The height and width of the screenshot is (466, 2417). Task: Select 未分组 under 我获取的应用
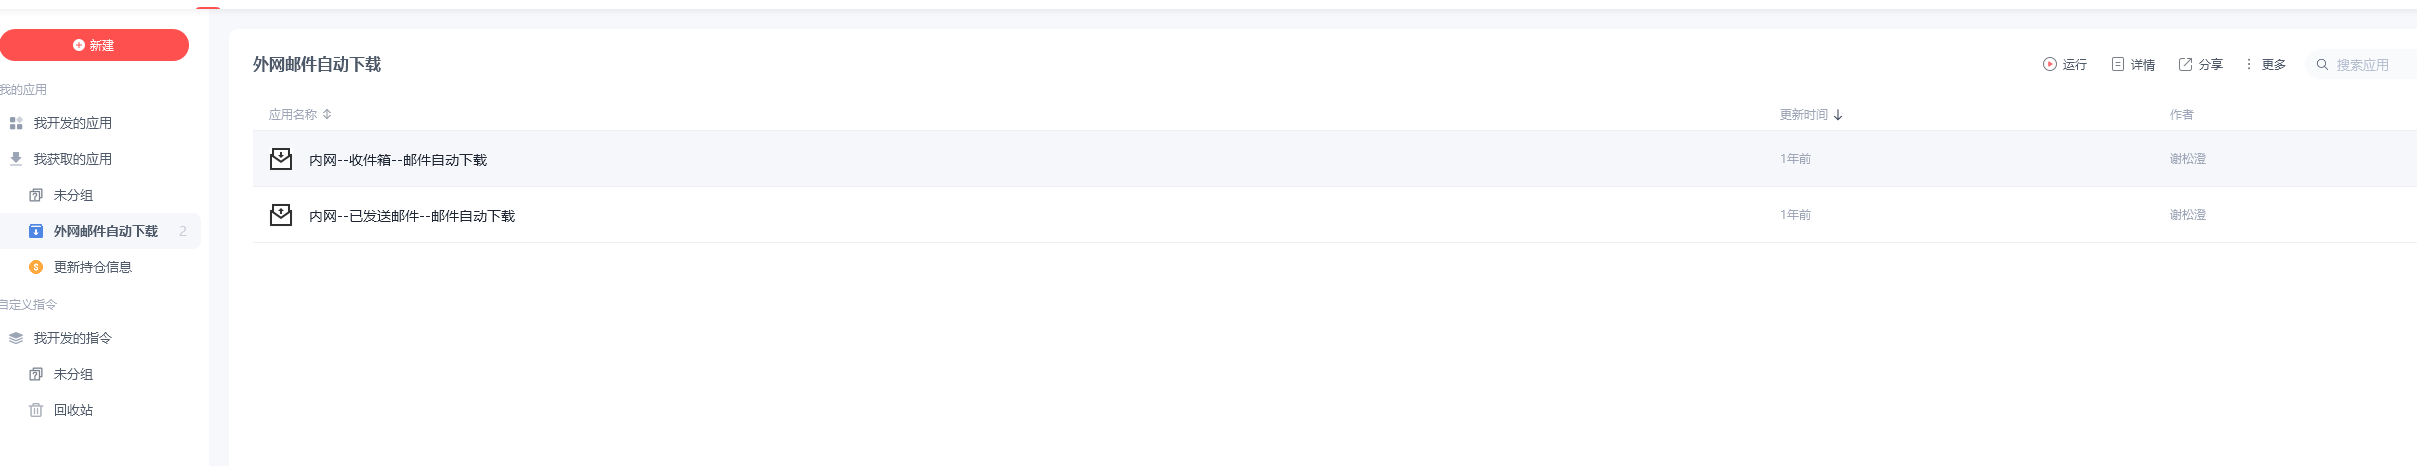[73, 195]
